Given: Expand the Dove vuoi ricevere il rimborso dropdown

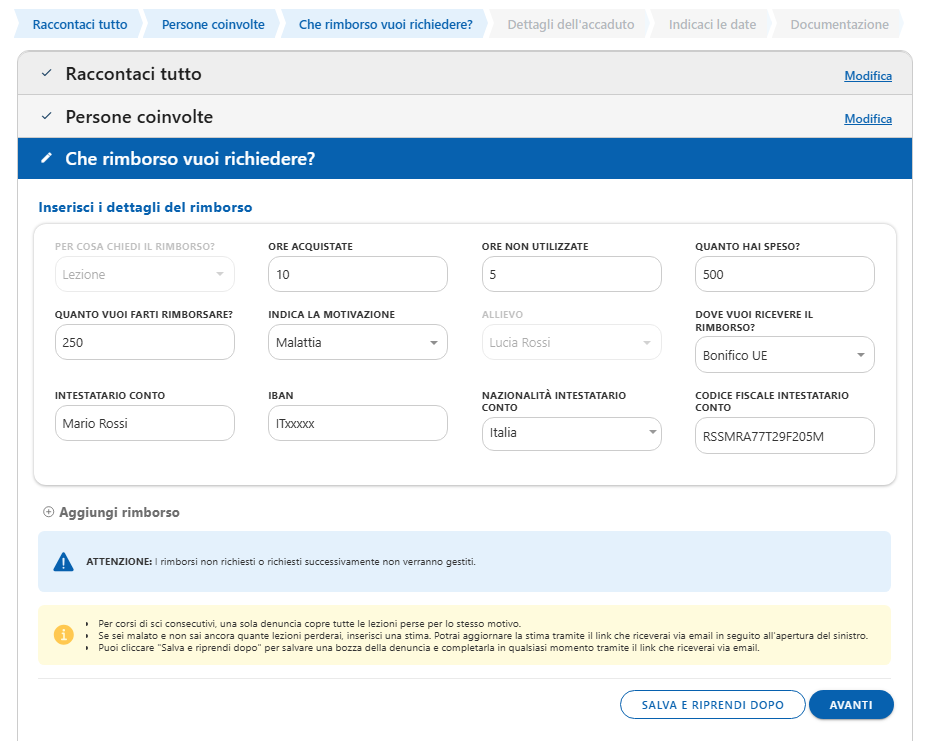Looking at the screenshot, I should coord(784,355).
